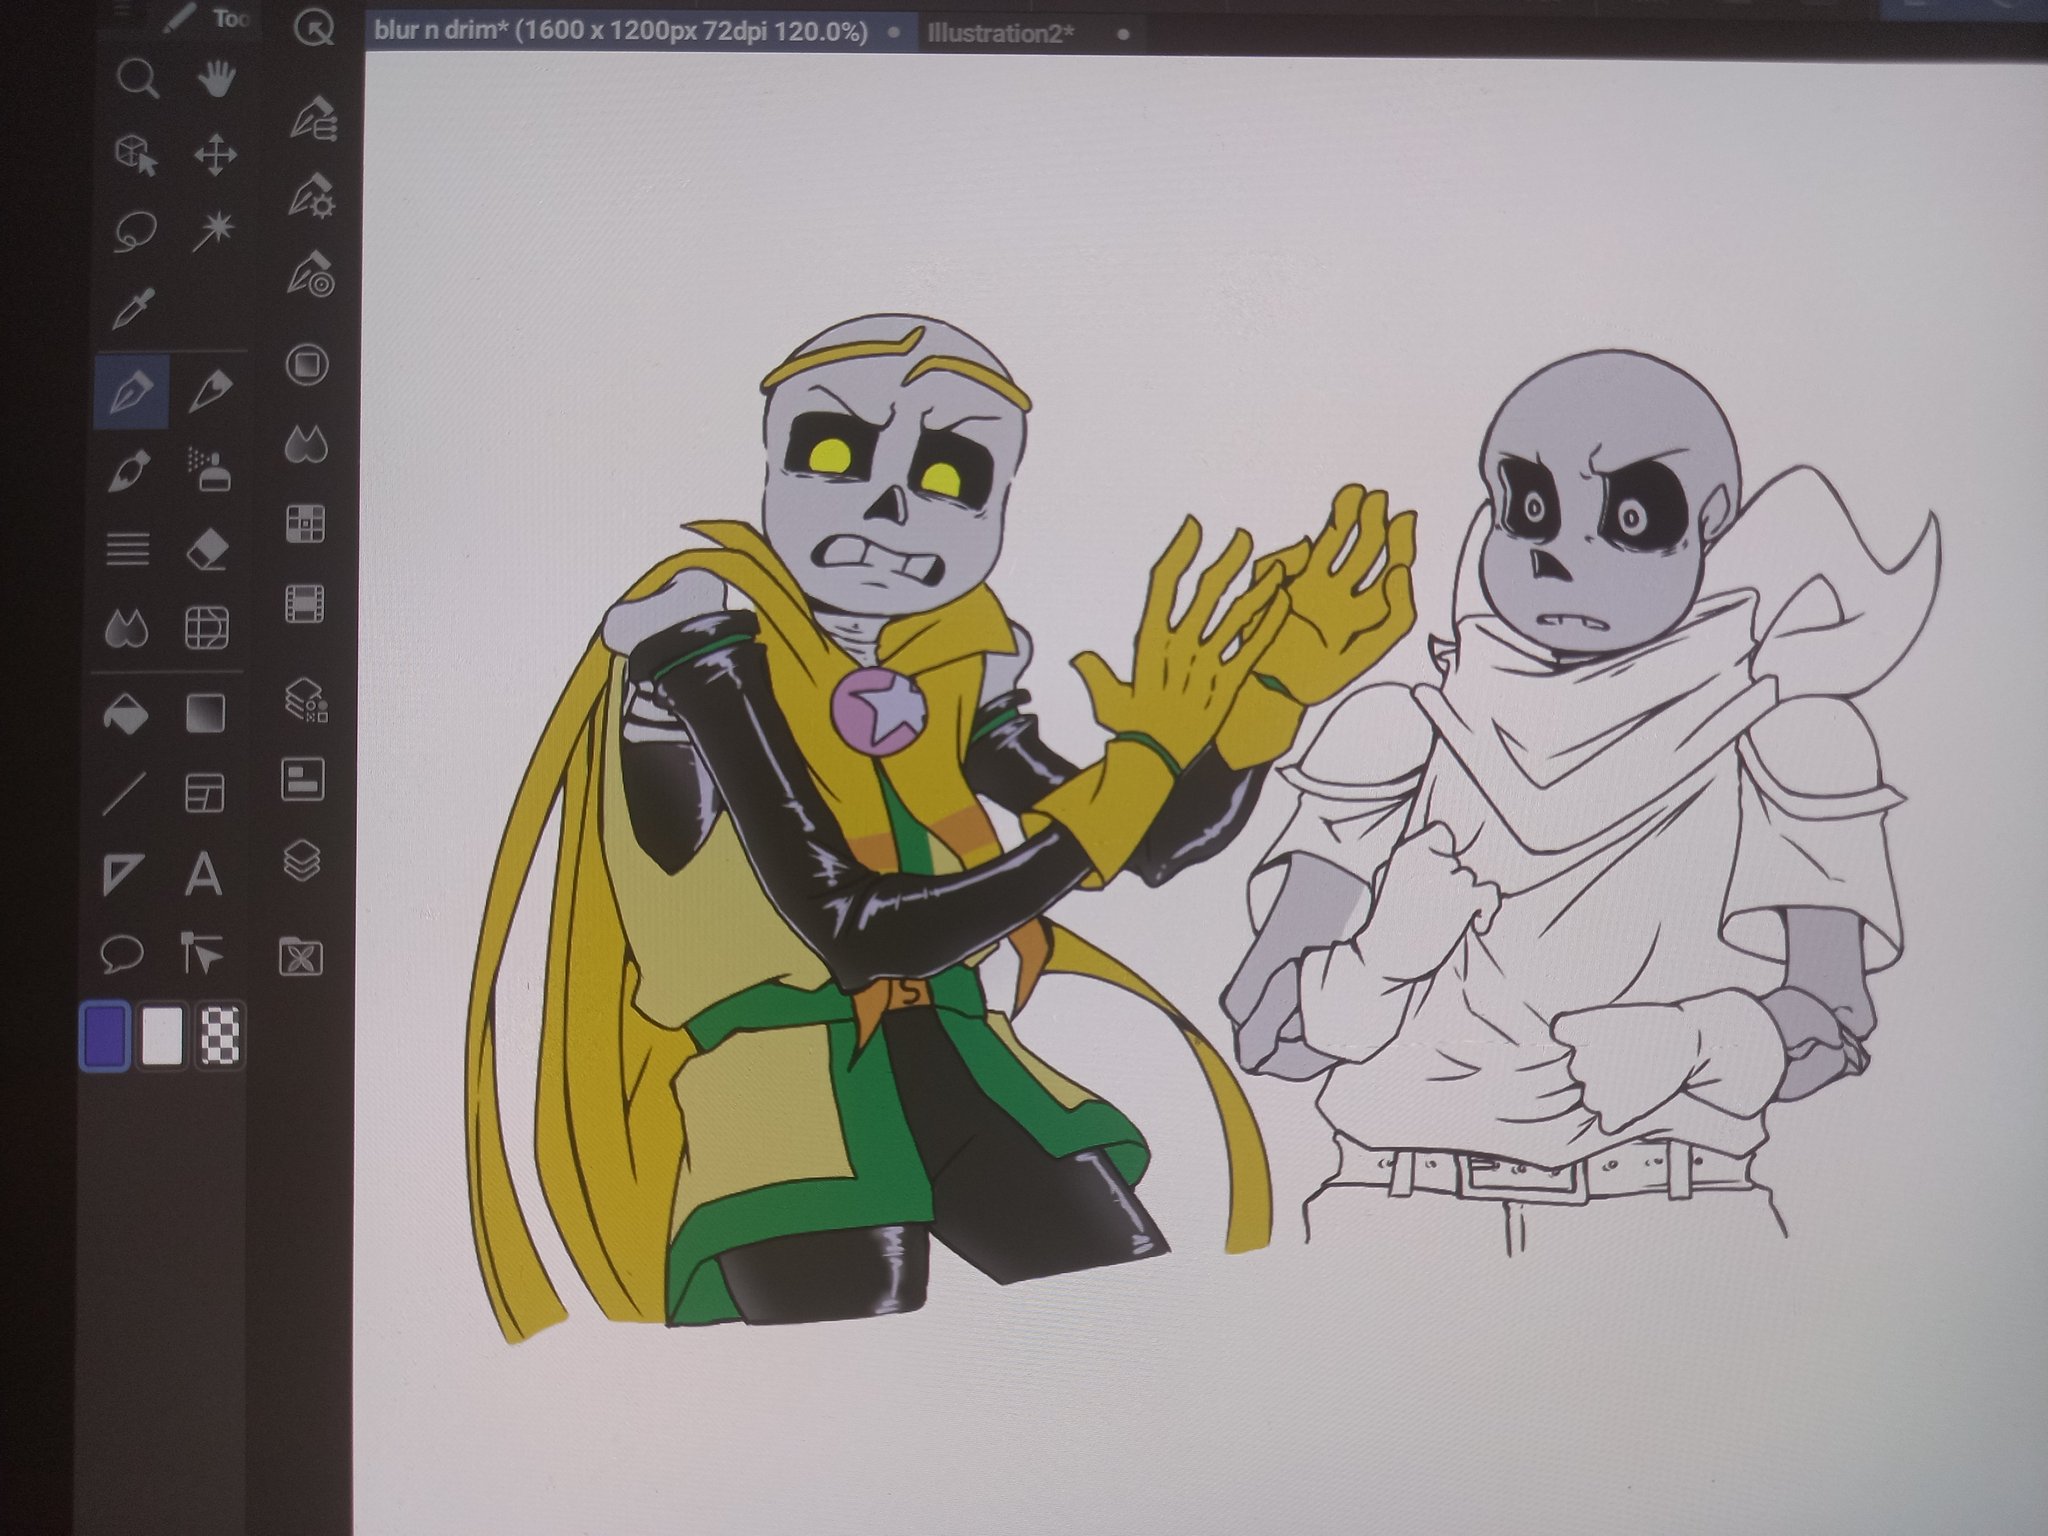Open the Sub Tool palette
The image size is (2048, 1536).
[x=314, y=119]
